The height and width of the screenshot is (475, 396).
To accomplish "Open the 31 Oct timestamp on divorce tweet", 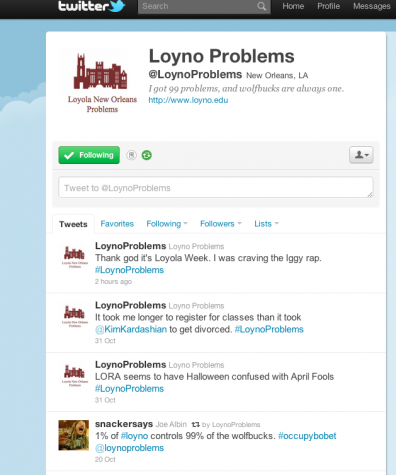I will pos(105,341).
